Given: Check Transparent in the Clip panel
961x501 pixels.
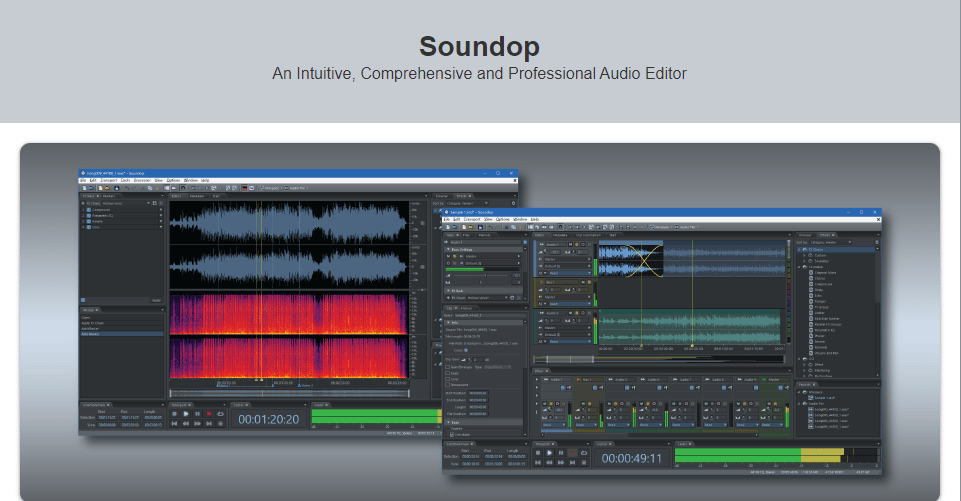Looking at the screenshot, I should click(x=447, y=385).
